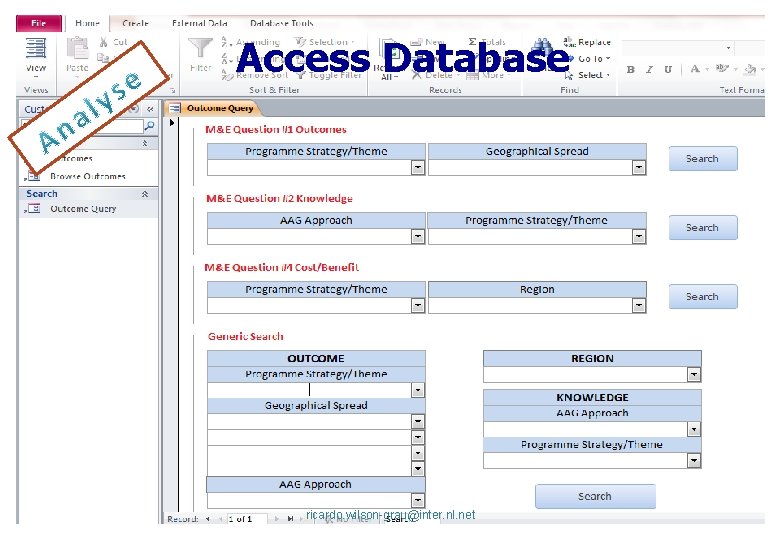Screen dimensions: 780x540
Task: Click the Filter funnel icon
Action: [x=200, y=49]
